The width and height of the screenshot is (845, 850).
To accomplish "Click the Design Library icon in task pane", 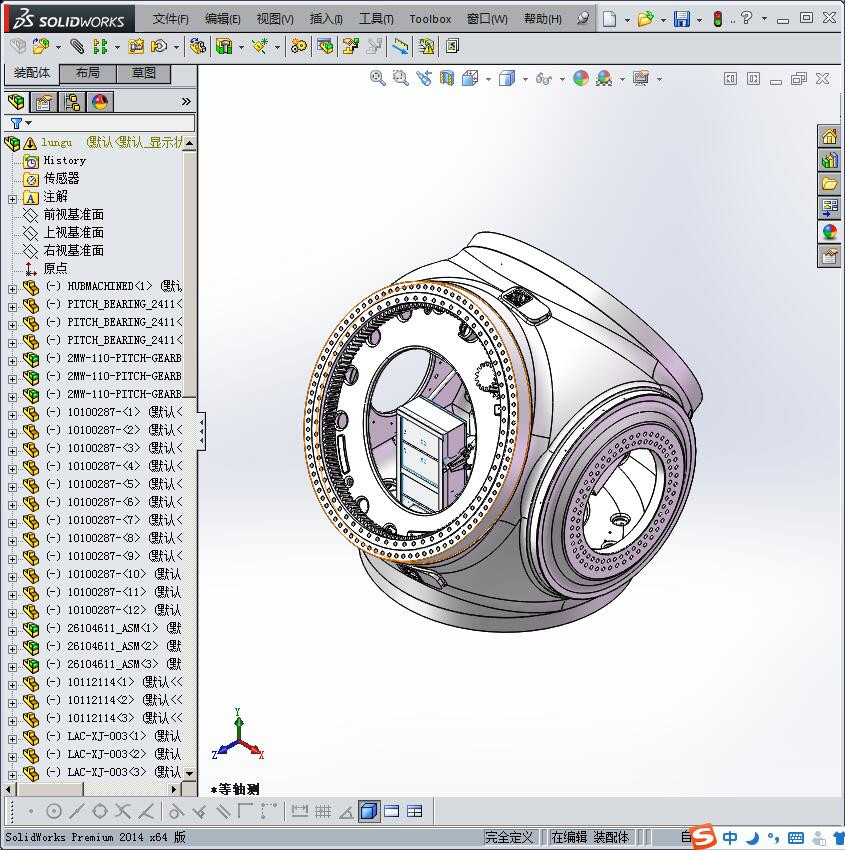I will click(x=829, y=160).
